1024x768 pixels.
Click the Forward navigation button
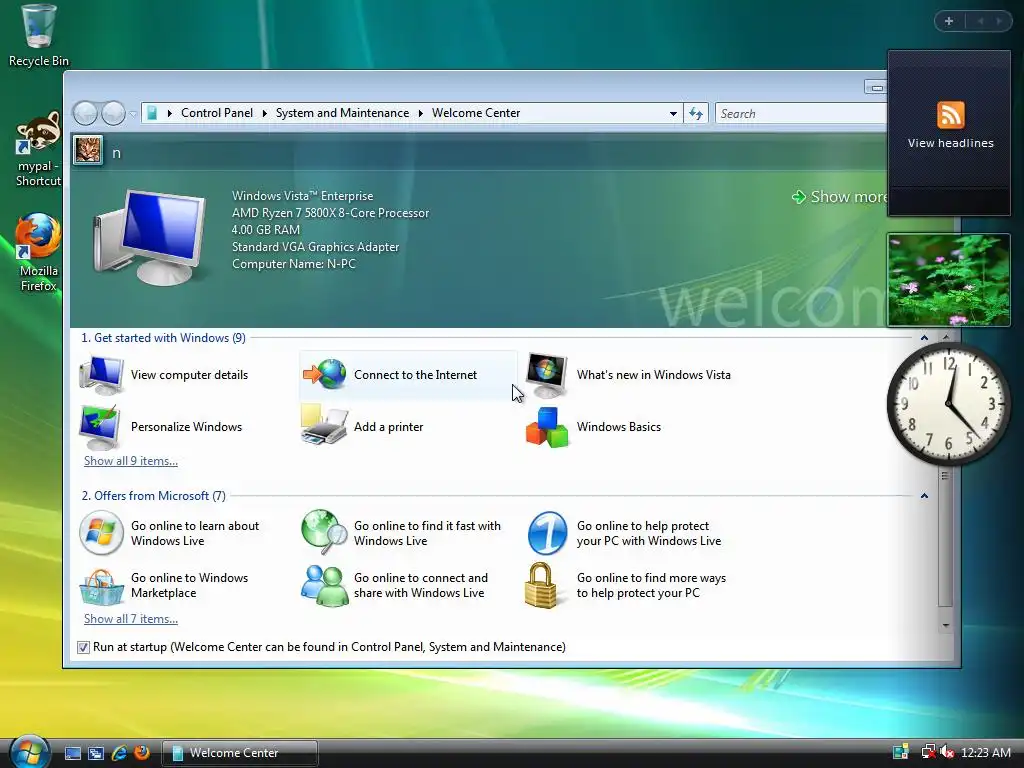point(114,114)
